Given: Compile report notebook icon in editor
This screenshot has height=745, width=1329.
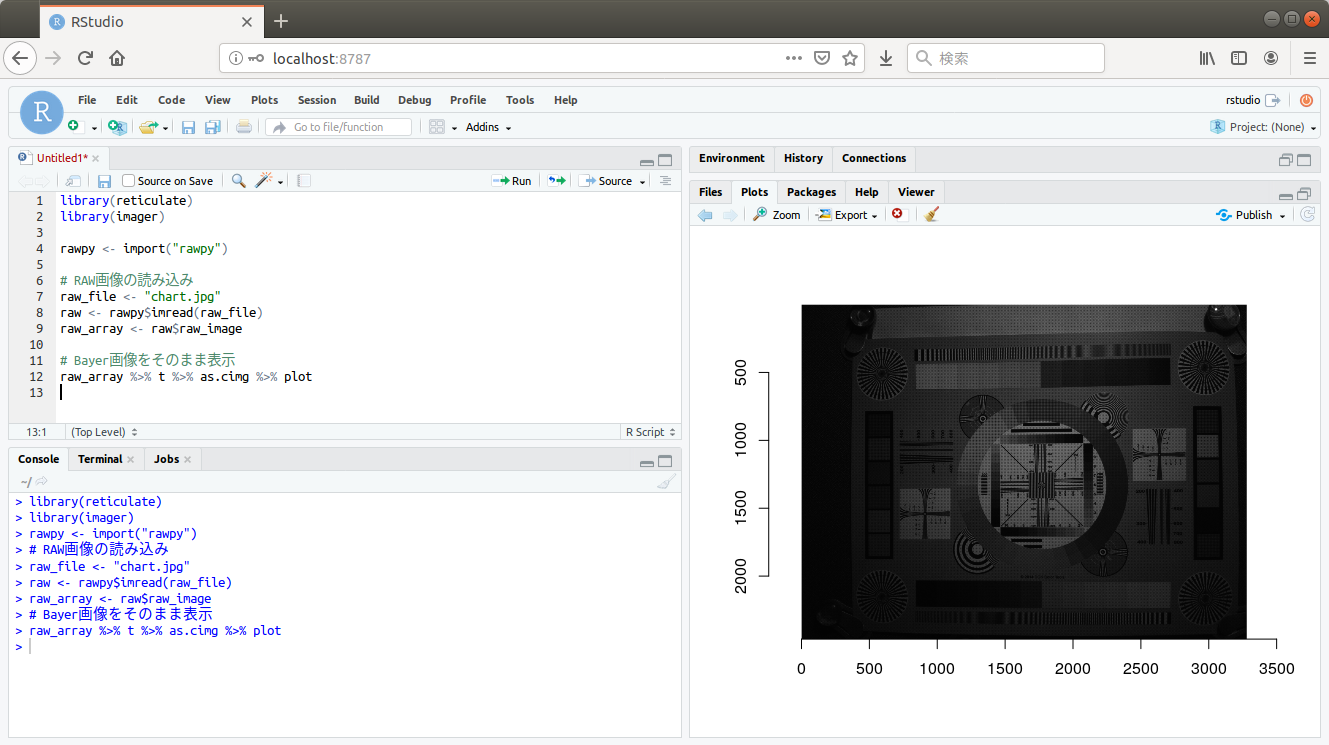Looking at the screenshot, I should [304, 181].
